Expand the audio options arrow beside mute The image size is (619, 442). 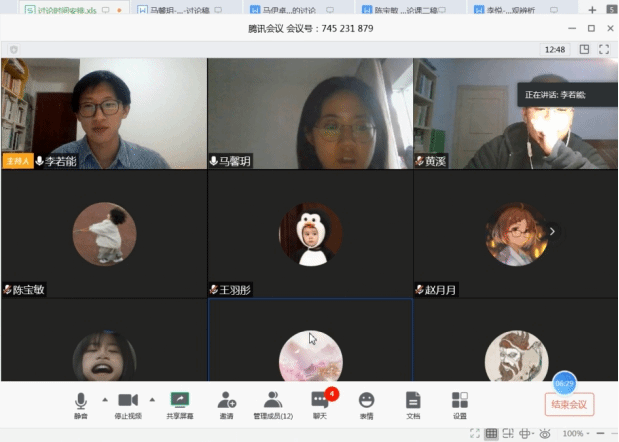104,398
